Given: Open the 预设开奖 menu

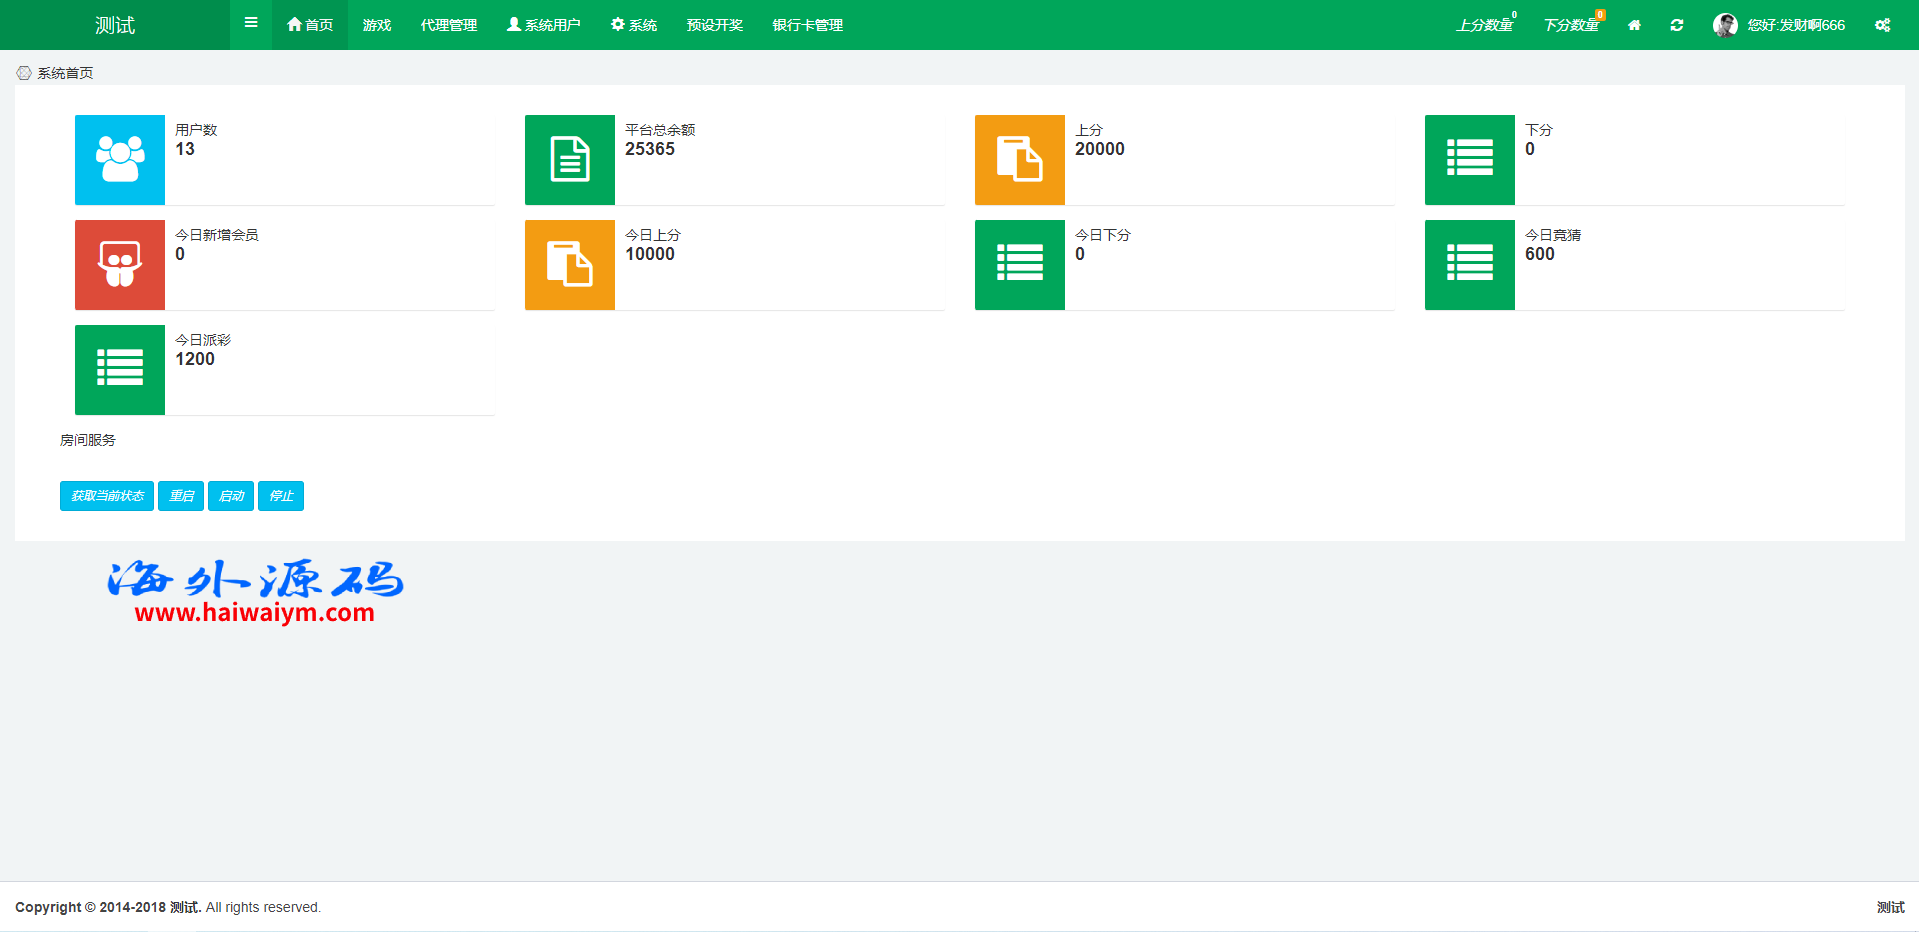Looking at the screenshot, I should [715, 25].
